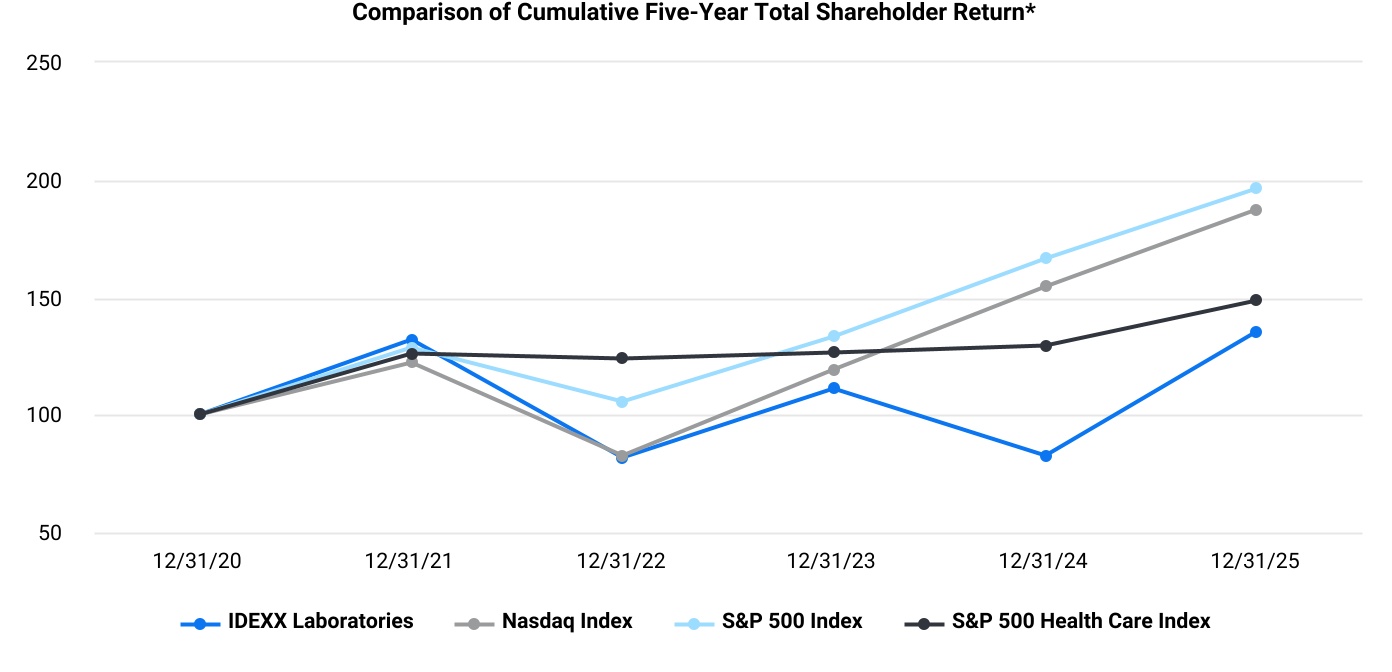Screen dimensions: 1392x672
Task: Click the Health Care Index point at 12/31/25
Action: point(1256,300)
